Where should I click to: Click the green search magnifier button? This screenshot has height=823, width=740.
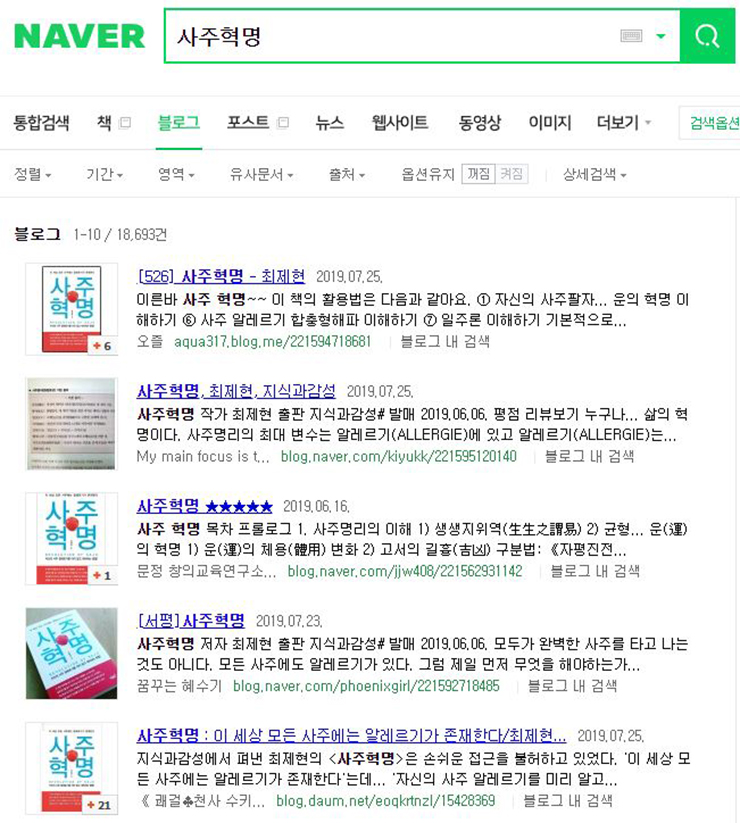(706, 36)
